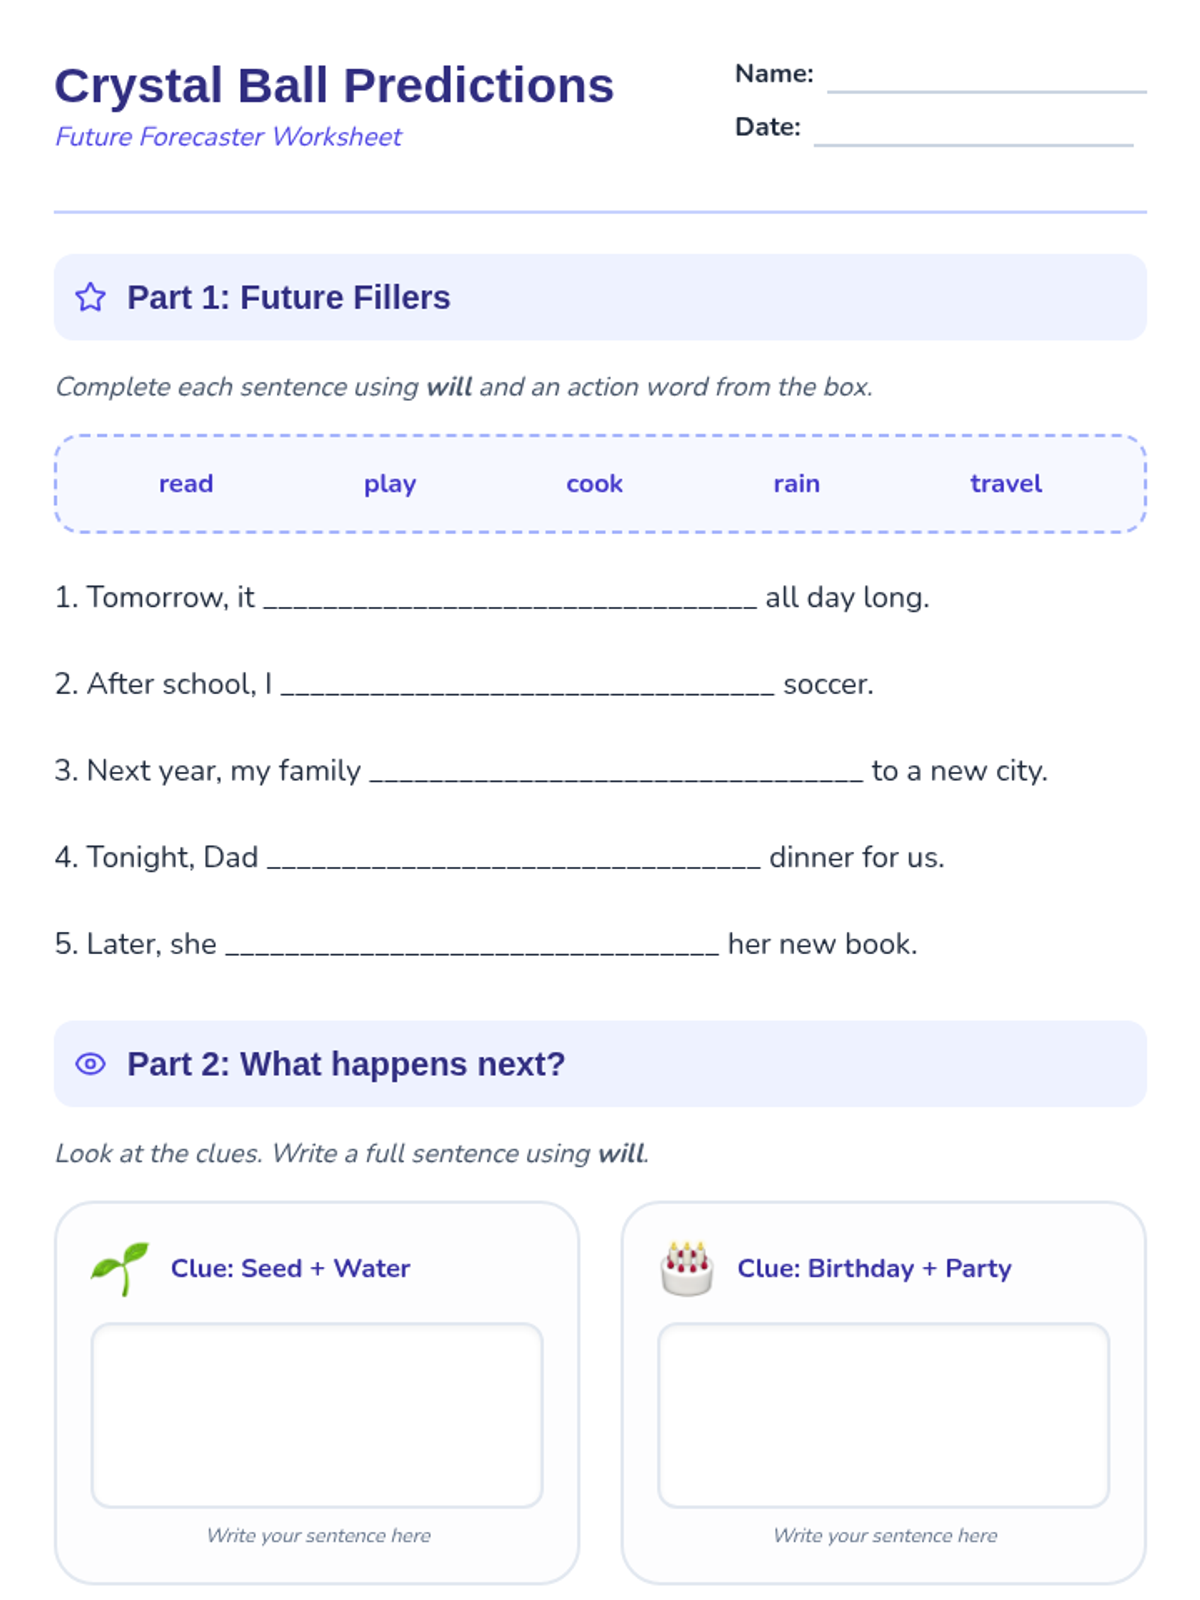Click the blank in sentence 1 Tomorrow
The width and height of the screenshot is (1200, 1600).
pyautogui.click(x=510, y=599)
